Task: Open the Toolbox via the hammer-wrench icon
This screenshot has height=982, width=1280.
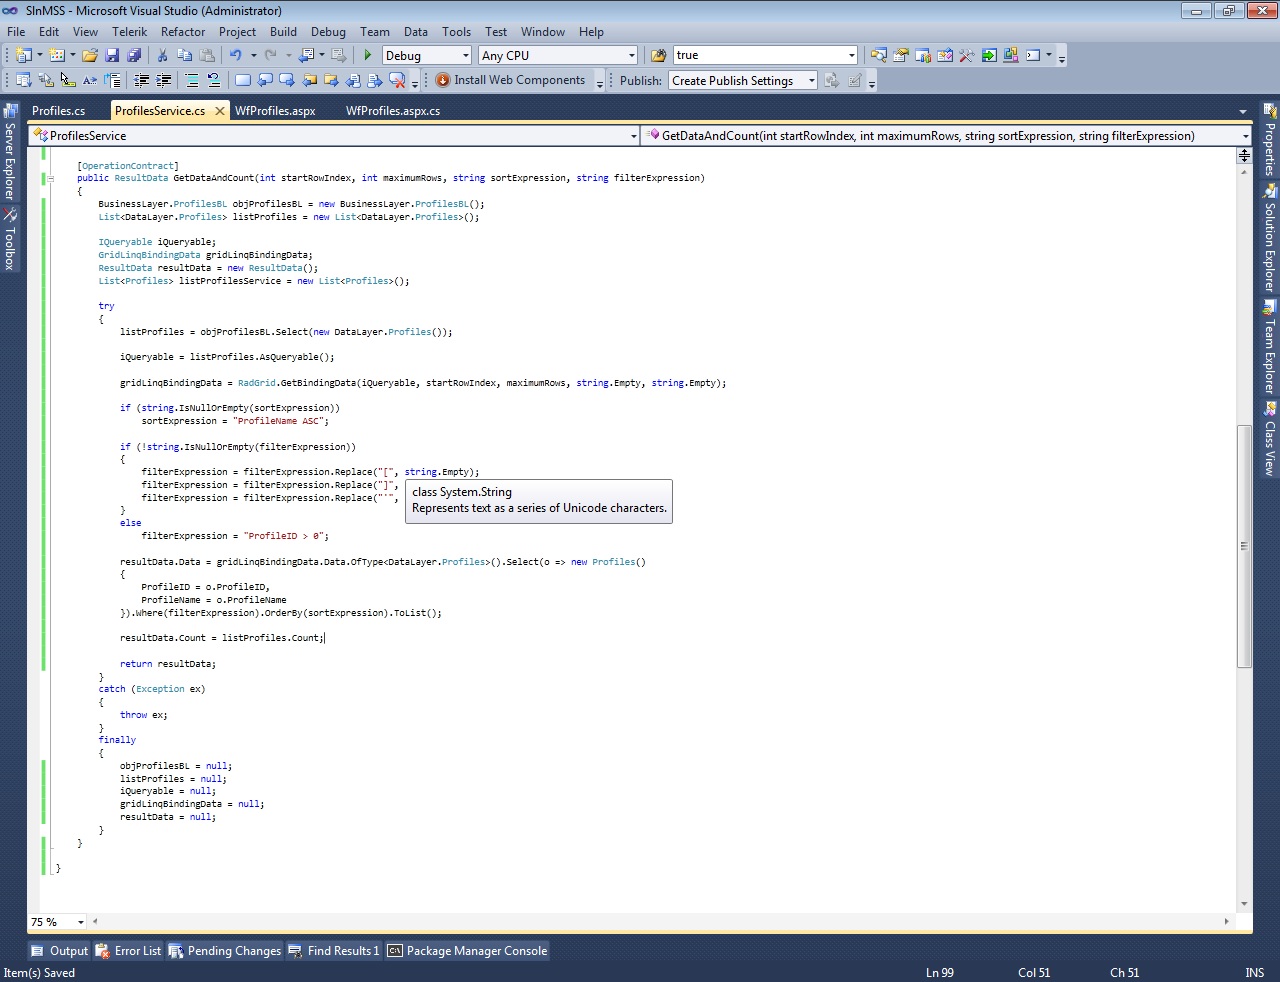Action: (966, 56)
